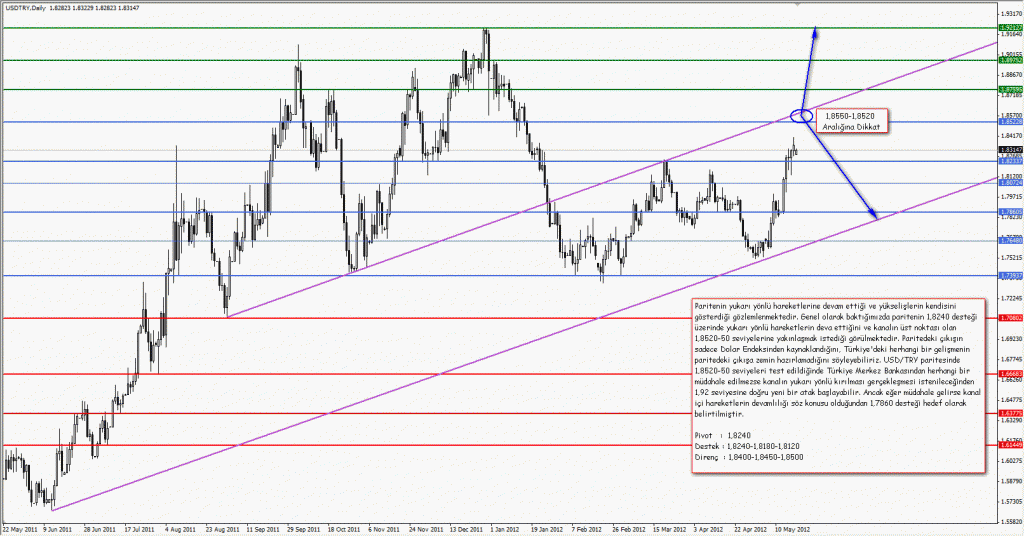The width and height of the screenshot is (1024, 536).
Task: Click the 1.90155 axis price value
Action: [x=1010, y=54]
